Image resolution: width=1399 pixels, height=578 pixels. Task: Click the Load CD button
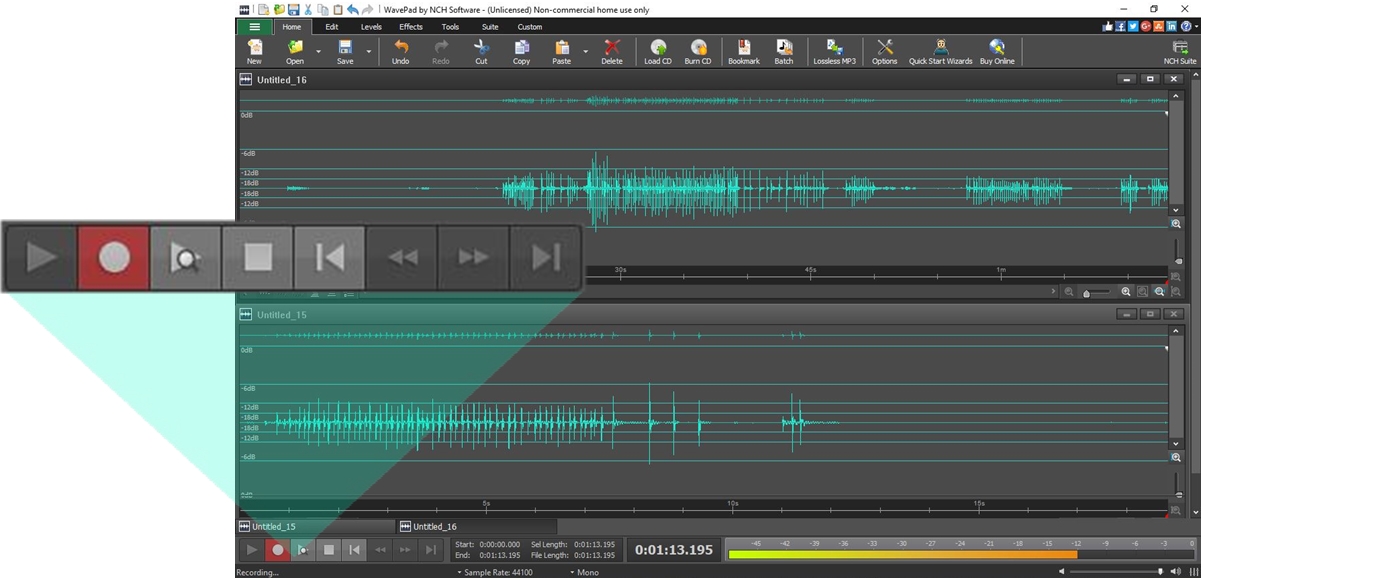point(658,52)
